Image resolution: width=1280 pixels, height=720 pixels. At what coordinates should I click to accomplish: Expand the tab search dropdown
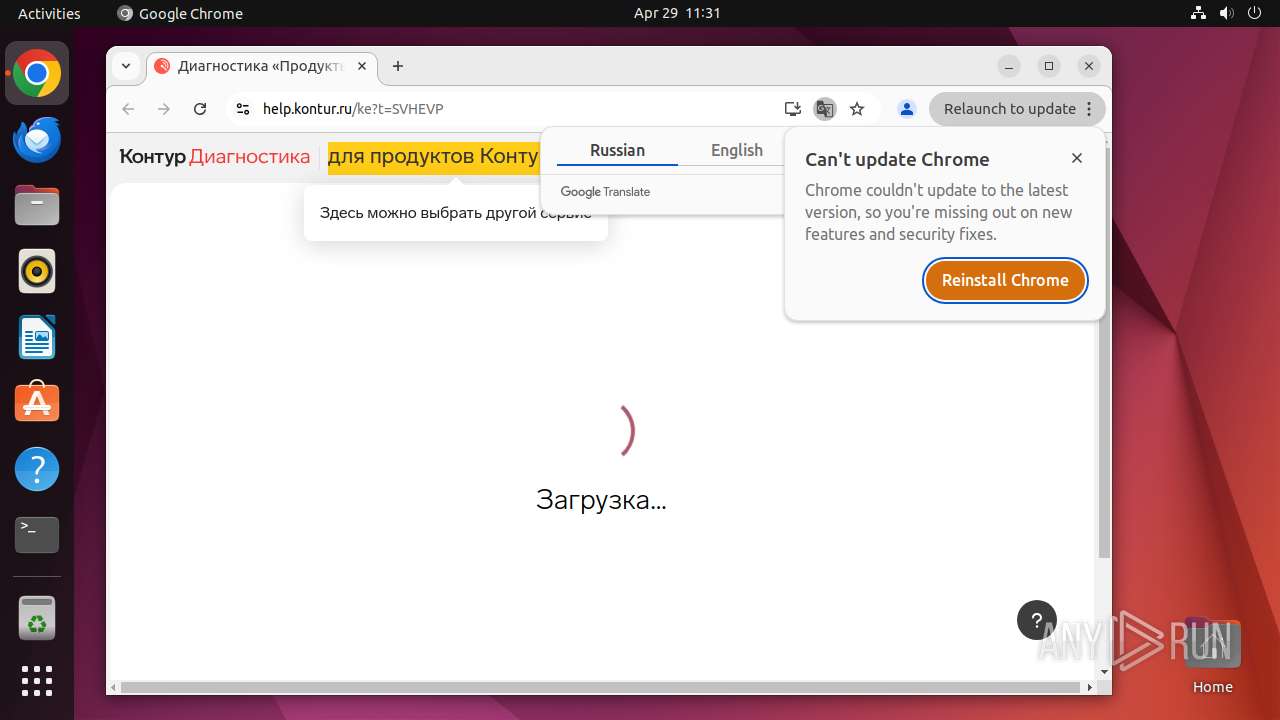[x=126, y=66]
